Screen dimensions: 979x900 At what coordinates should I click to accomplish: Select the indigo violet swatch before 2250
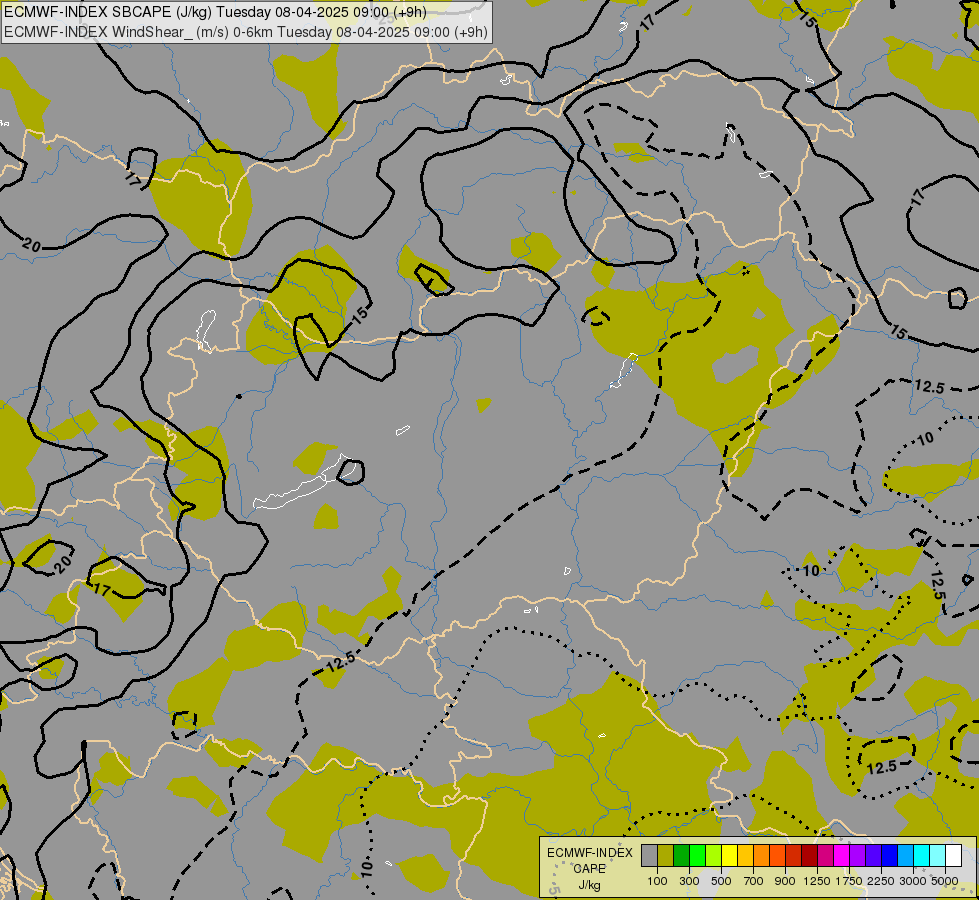[874, 856]
